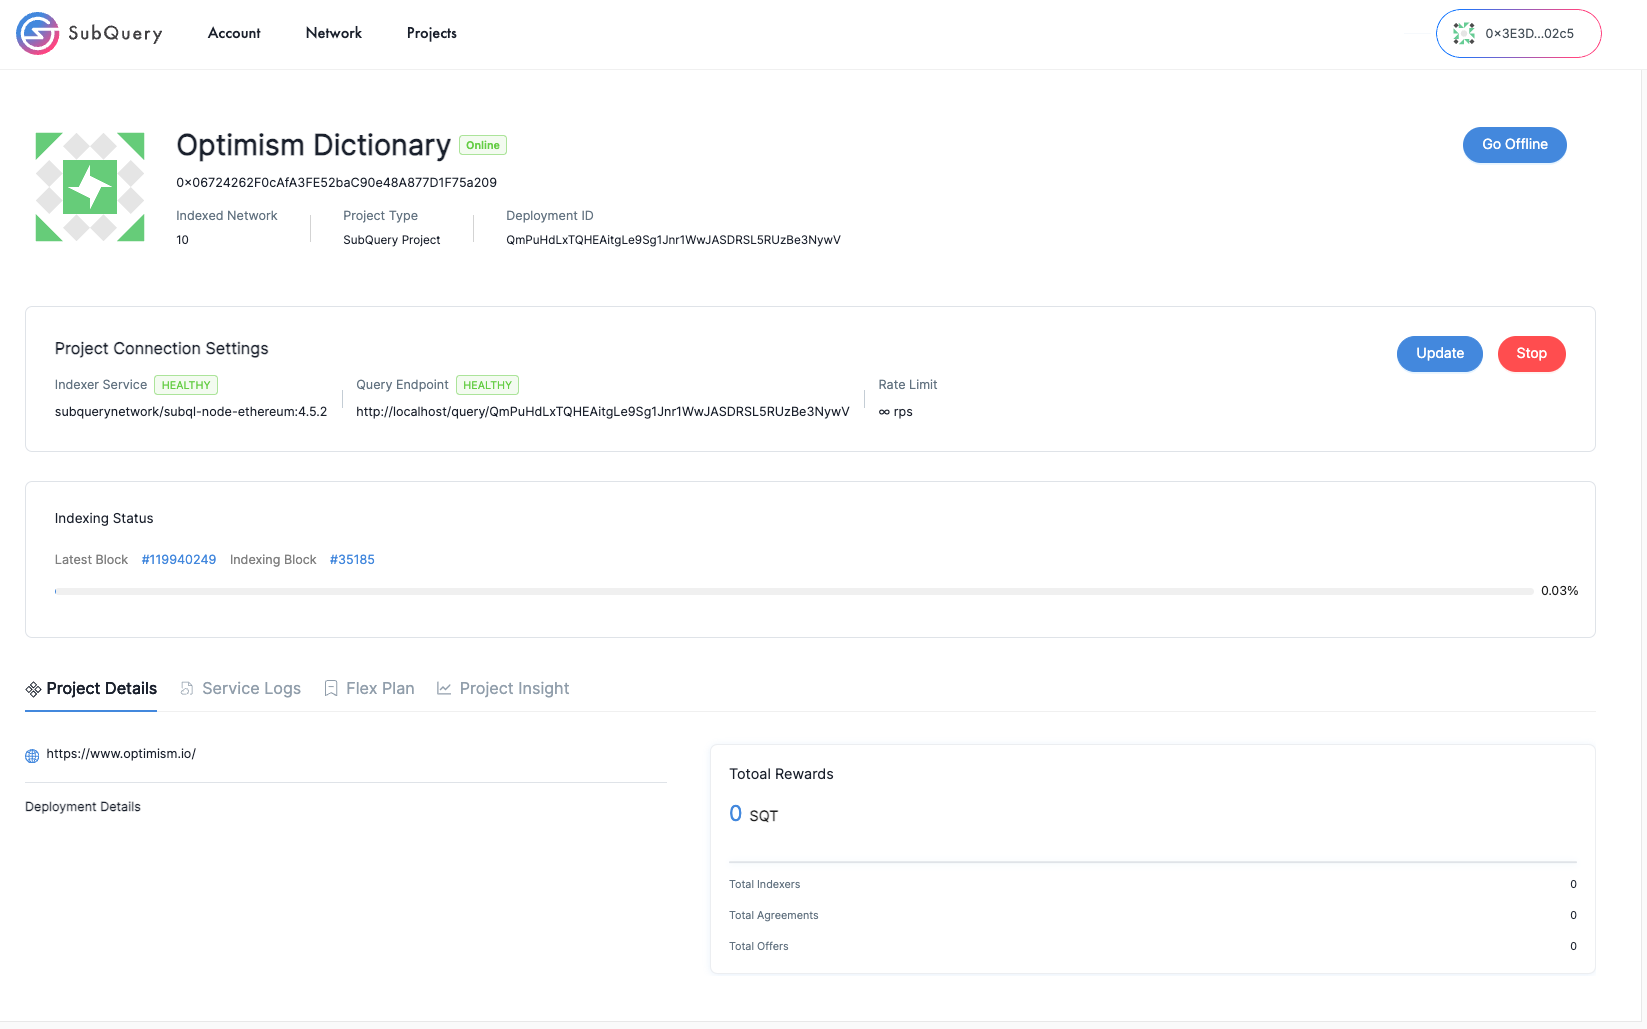Viewport: 1647px width, 1029px height.
Task: Click the Go Offline button
Action: [1515, 145]
